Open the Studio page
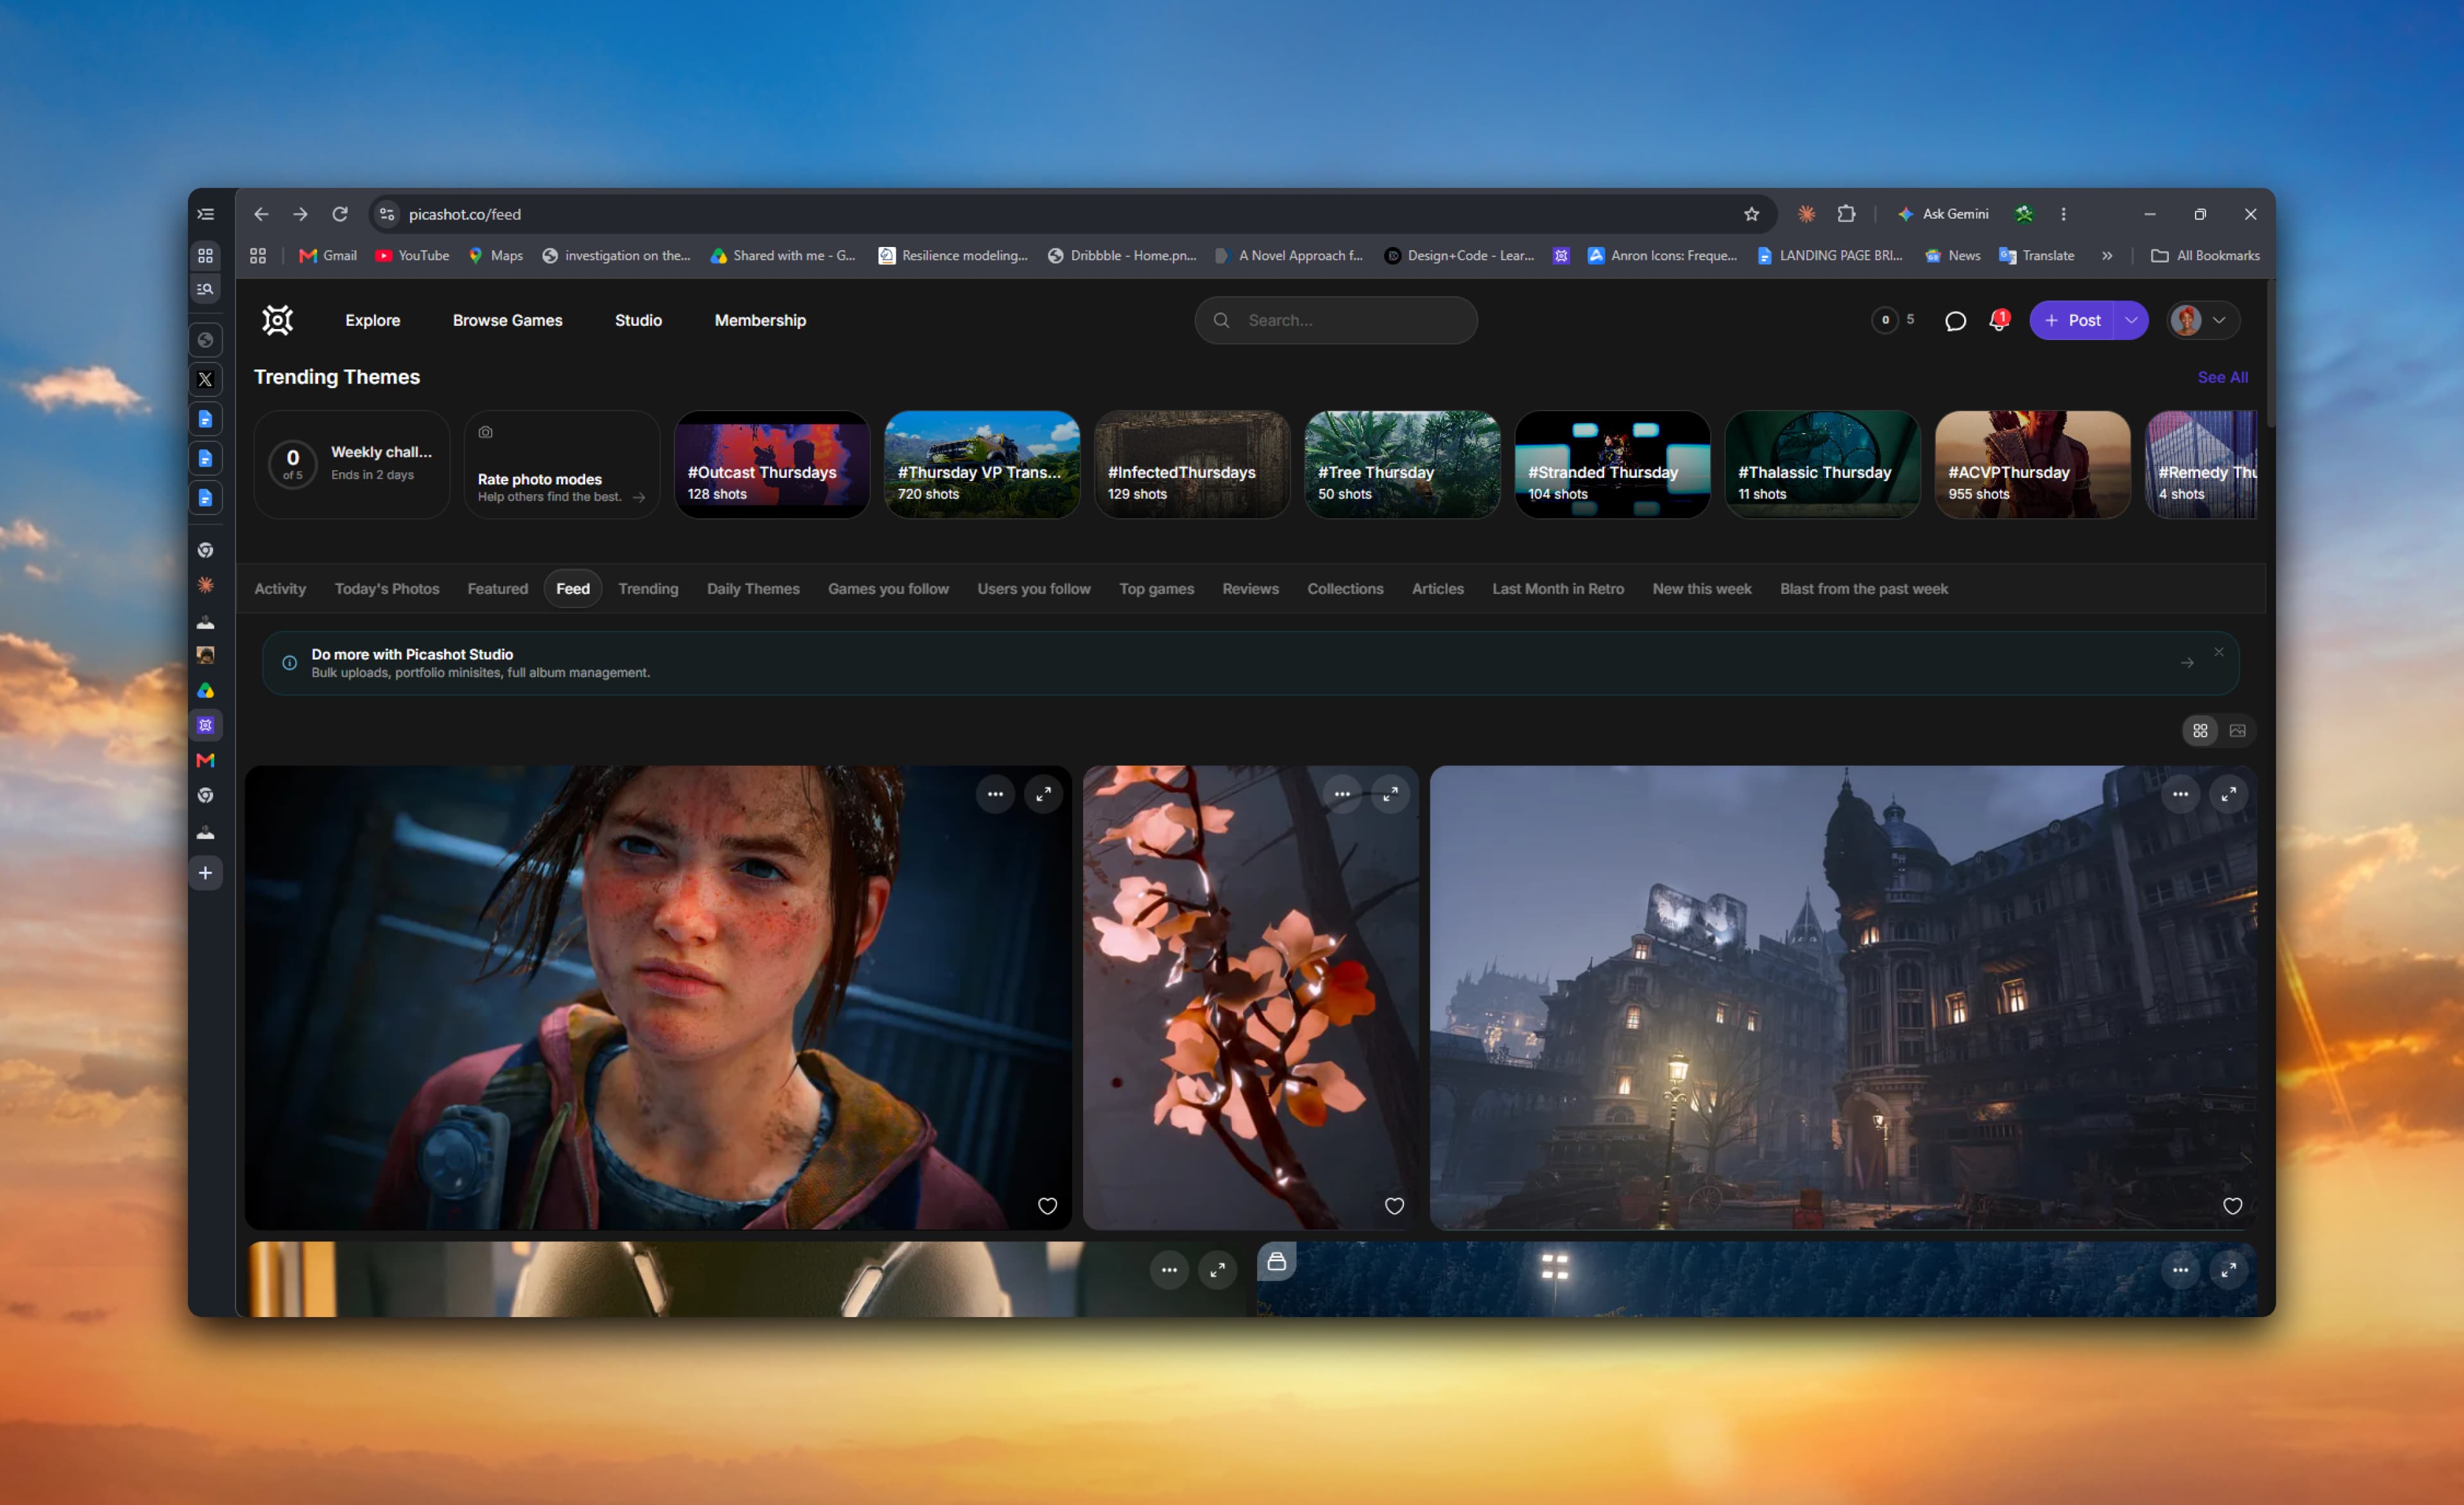Image resolution: width=2464 pixels, height=1505 pixels. pos(638,320)
